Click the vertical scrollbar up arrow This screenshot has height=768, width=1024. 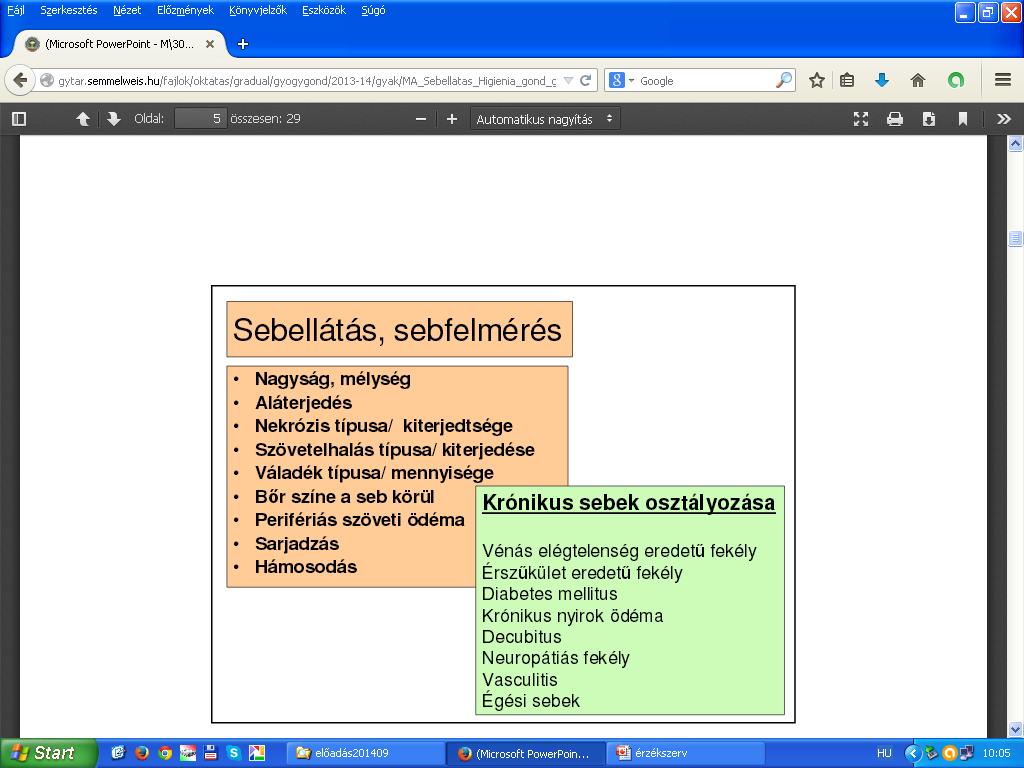tap(1015, 144)
